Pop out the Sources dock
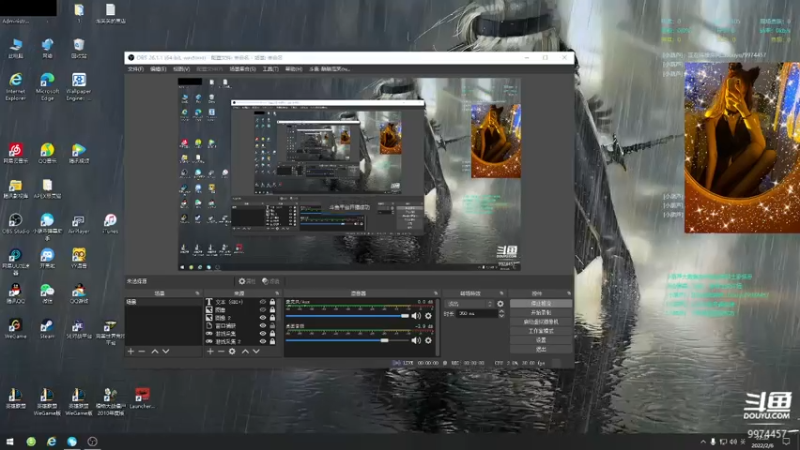The image size is (800, 450). coord(277,293)
